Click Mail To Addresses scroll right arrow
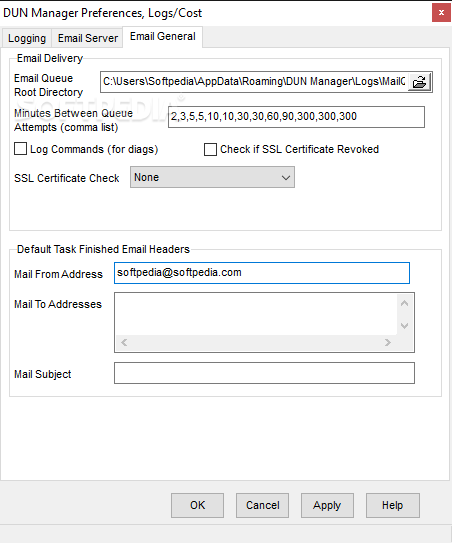Viewport: 452px width, 543px height. (388, 343)
